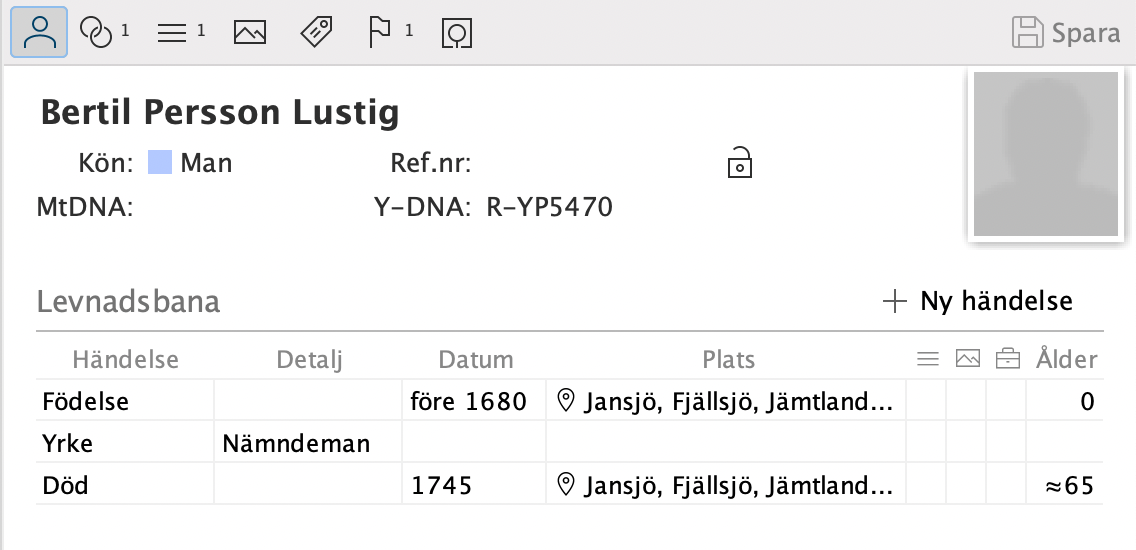Select the Yrke Nämndeman event row
This screenshot has height=550, width=1136.
295,444
